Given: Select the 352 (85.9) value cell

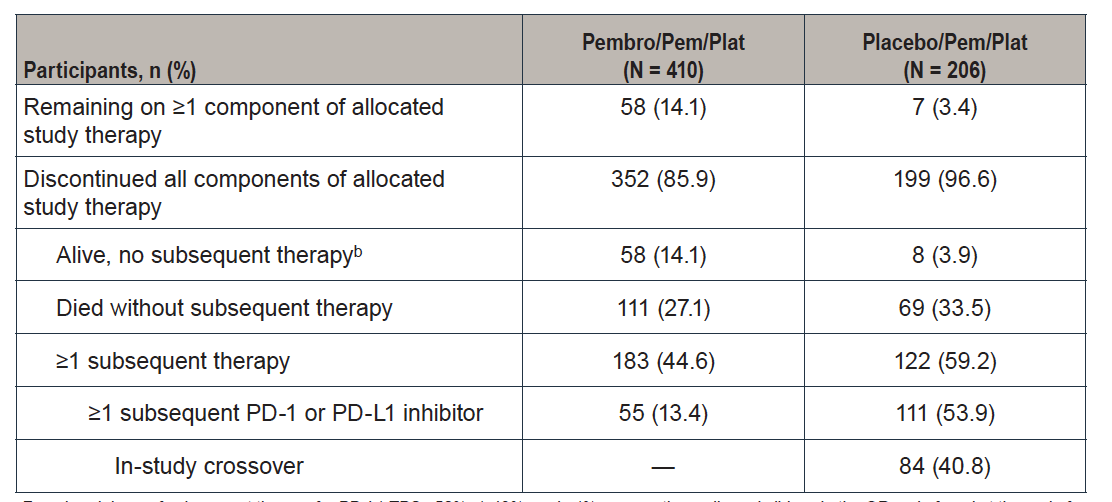Looking at the screenshot, I should 664,180.
